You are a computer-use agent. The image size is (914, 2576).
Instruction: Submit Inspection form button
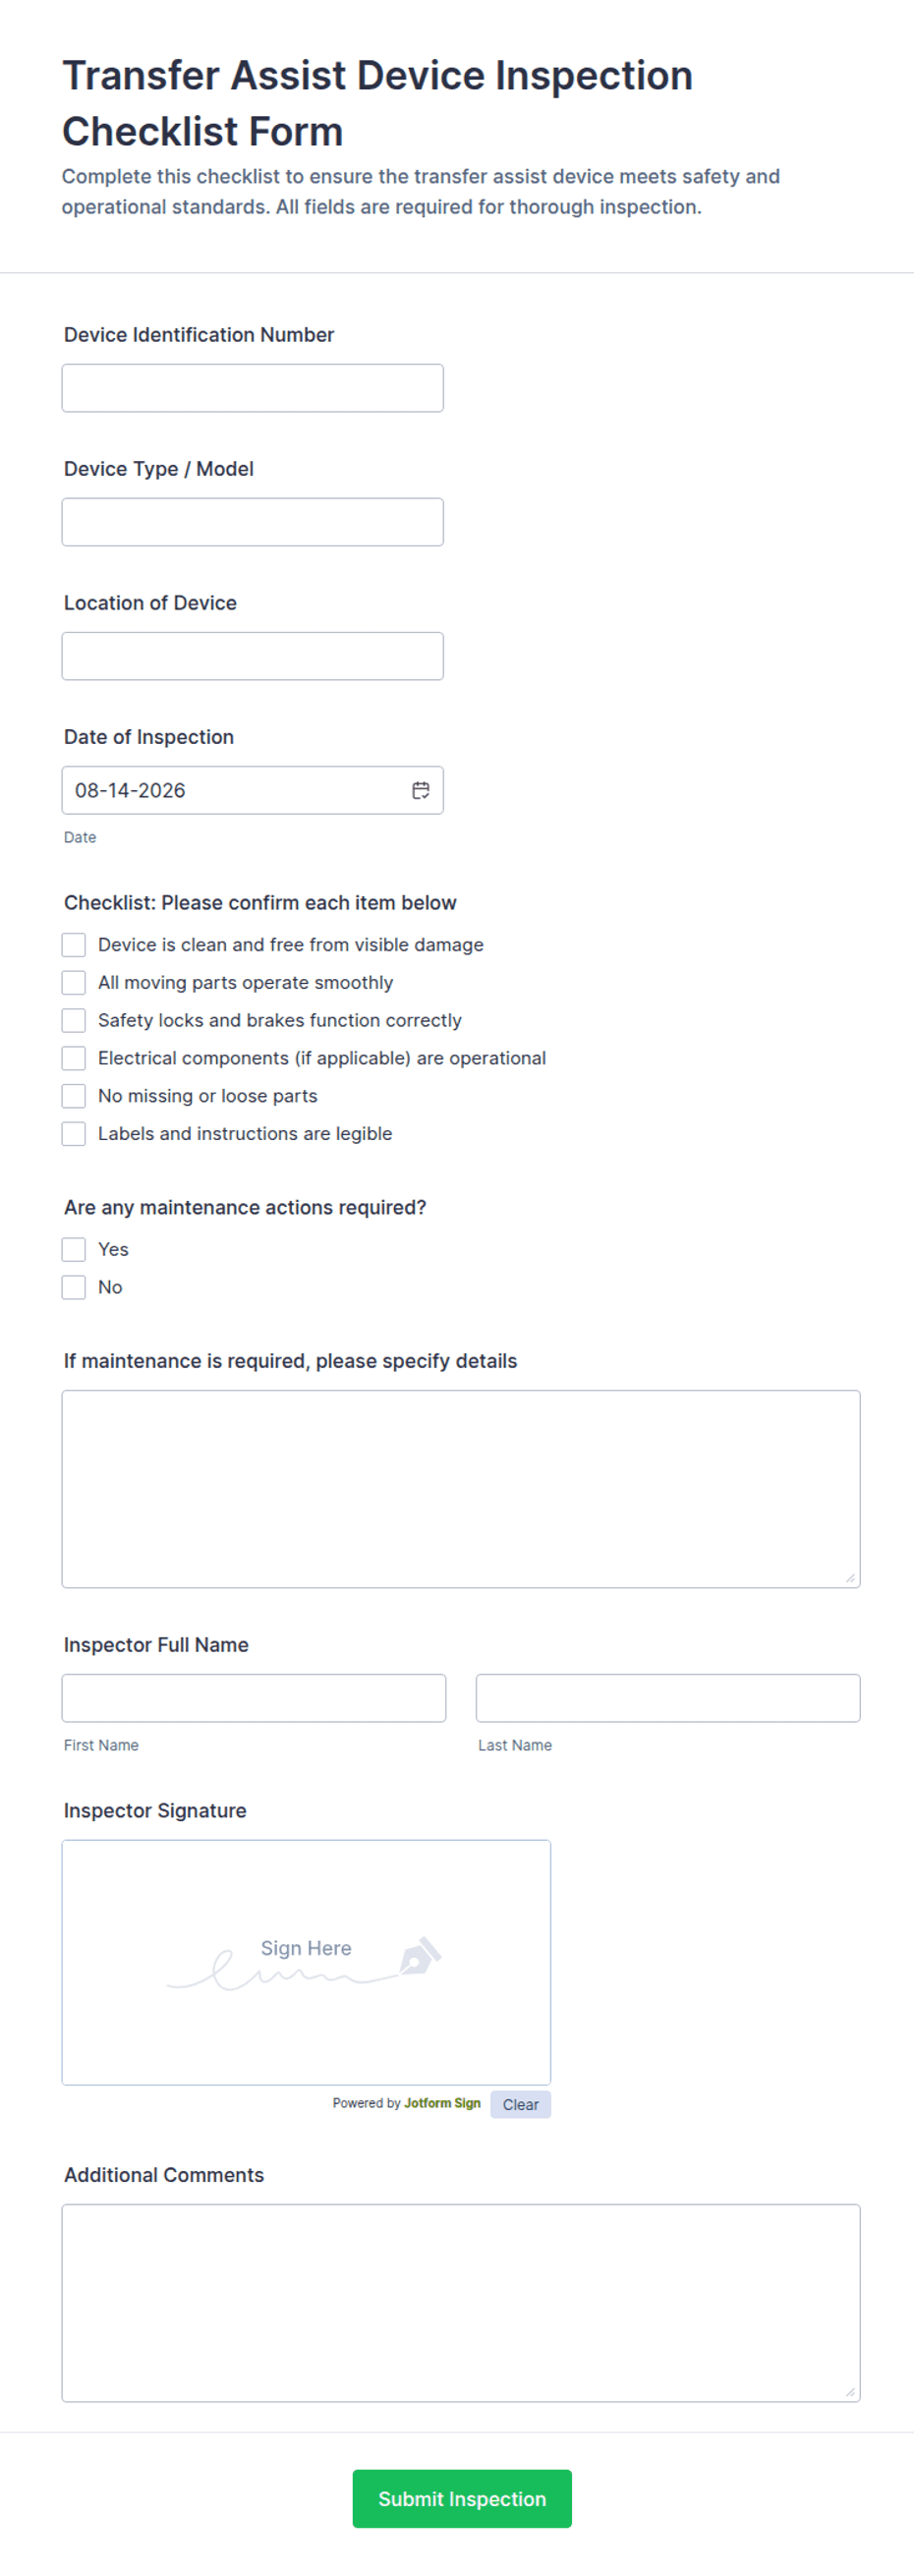click(462, 2498)
